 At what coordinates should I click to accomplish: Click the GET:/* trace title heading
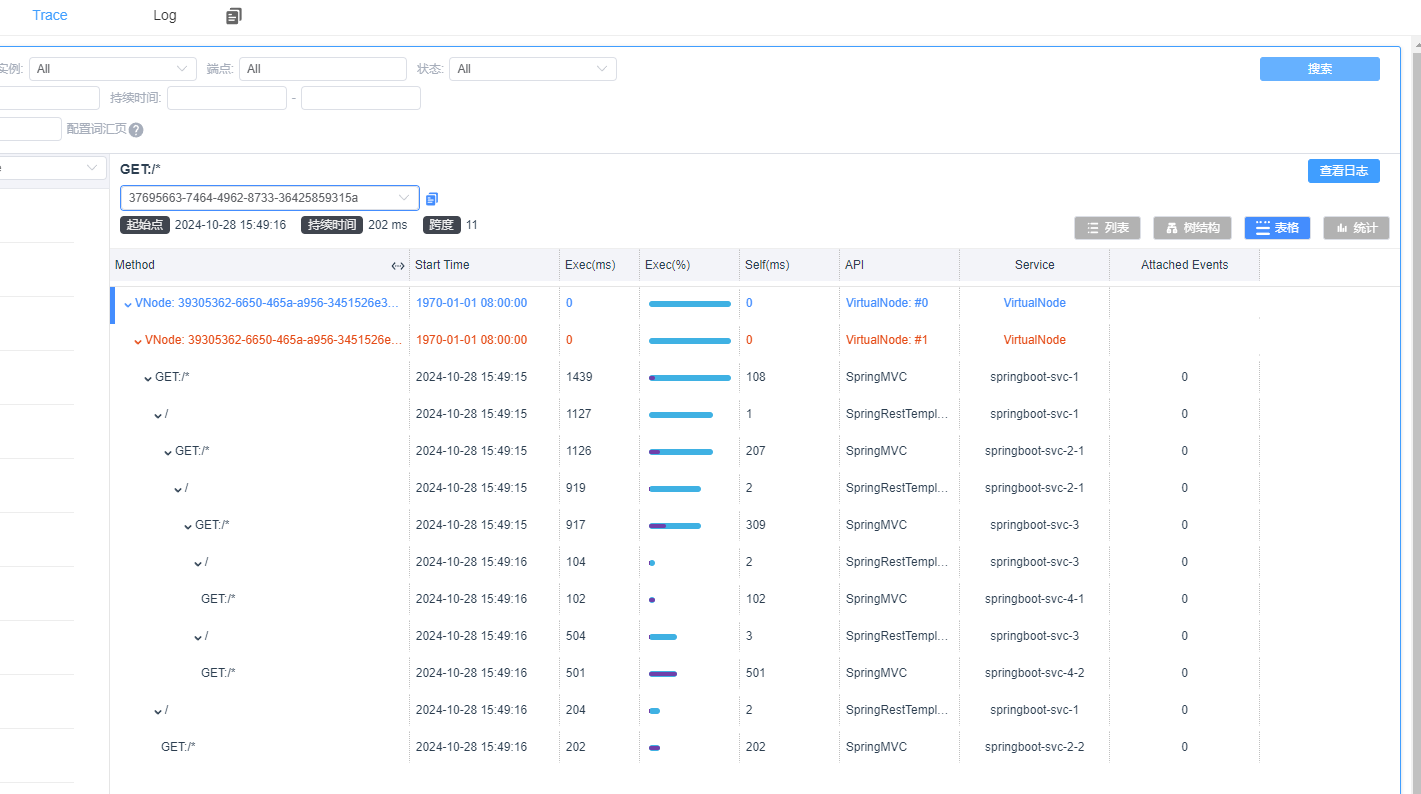(140, 169)
